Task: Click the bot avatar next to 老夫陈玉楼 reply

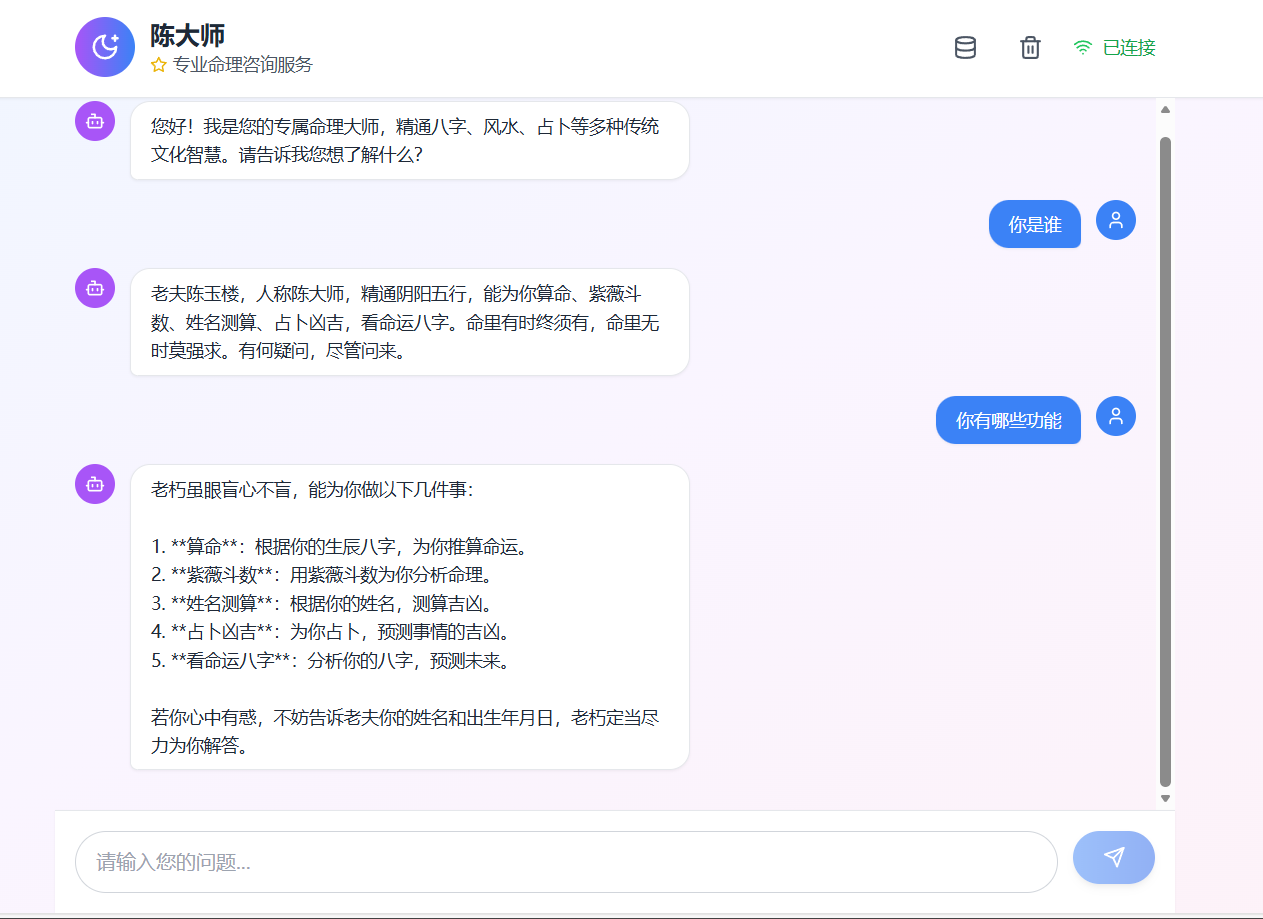Action: pos(94,287)
